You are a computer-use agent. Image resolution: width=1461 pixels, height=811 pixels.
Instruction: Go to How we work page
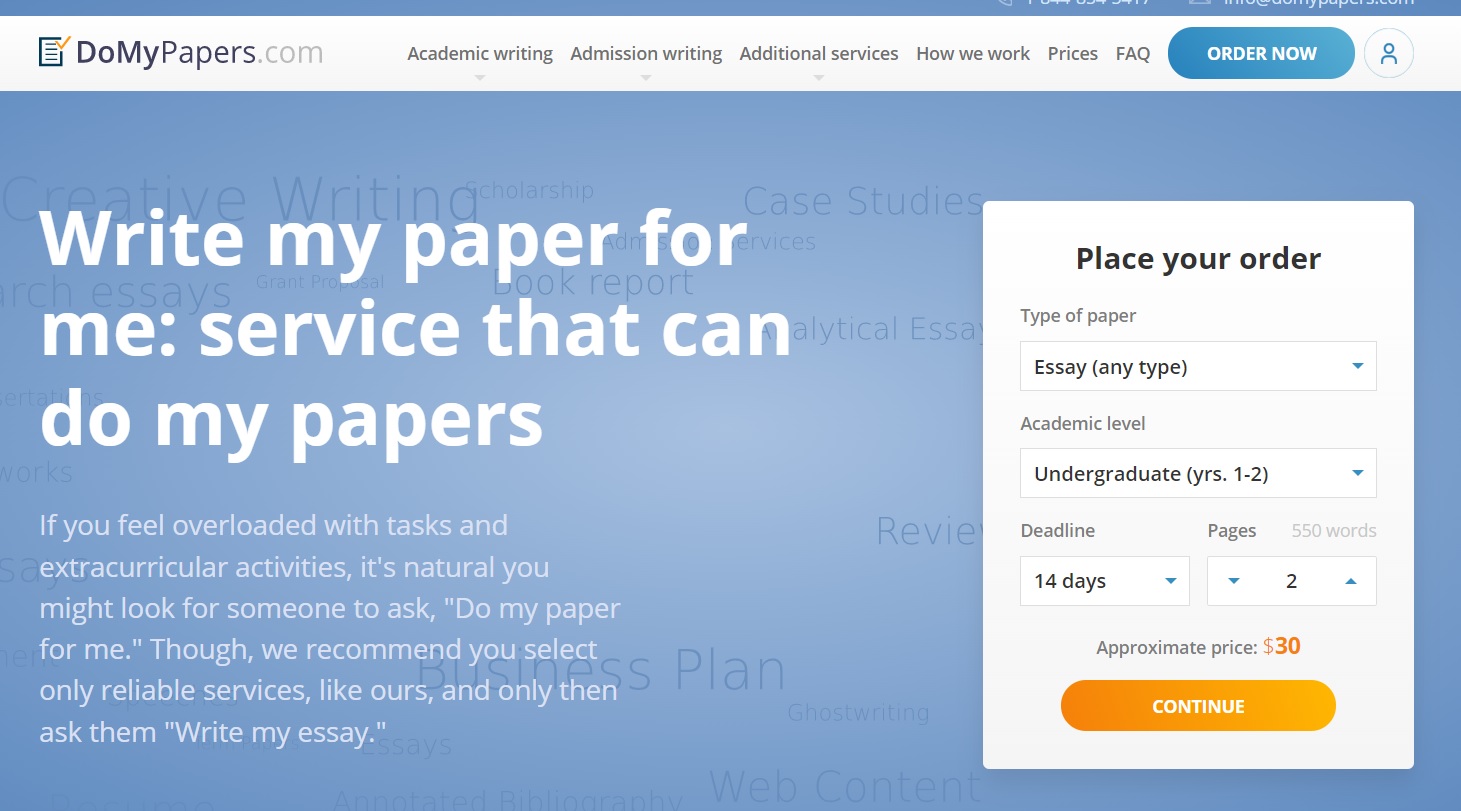pyautogui.click(x=973, y=53)
